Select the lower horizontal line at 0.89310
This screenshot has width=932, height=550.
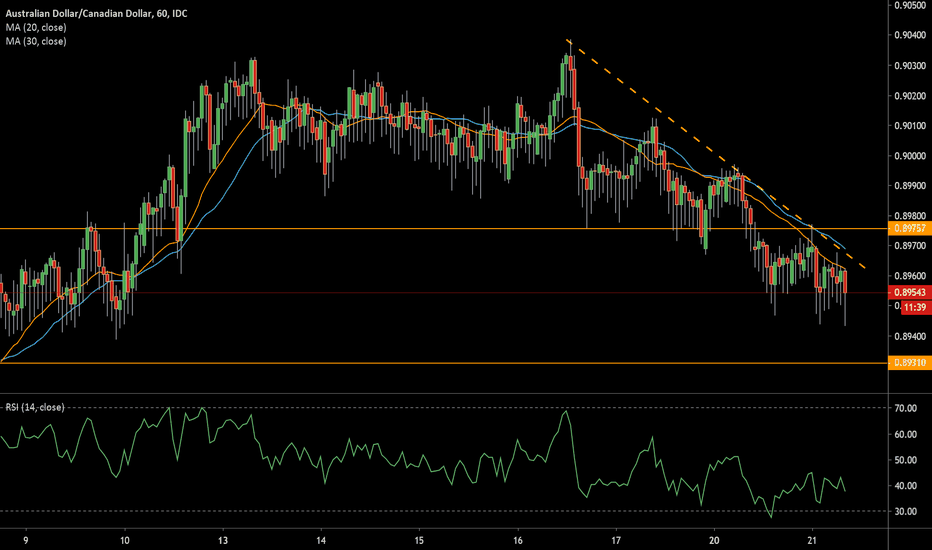pos(400,363)
